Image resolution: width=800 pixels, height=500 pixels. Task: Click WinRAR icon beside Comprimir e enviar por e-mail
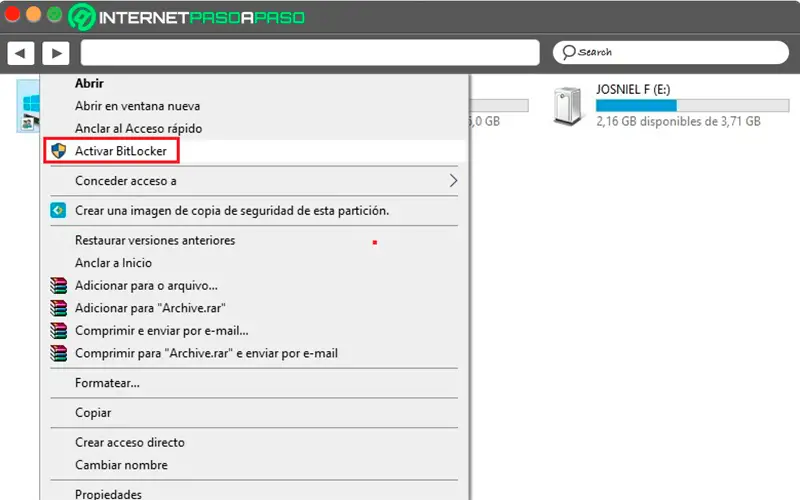[59, 330]
